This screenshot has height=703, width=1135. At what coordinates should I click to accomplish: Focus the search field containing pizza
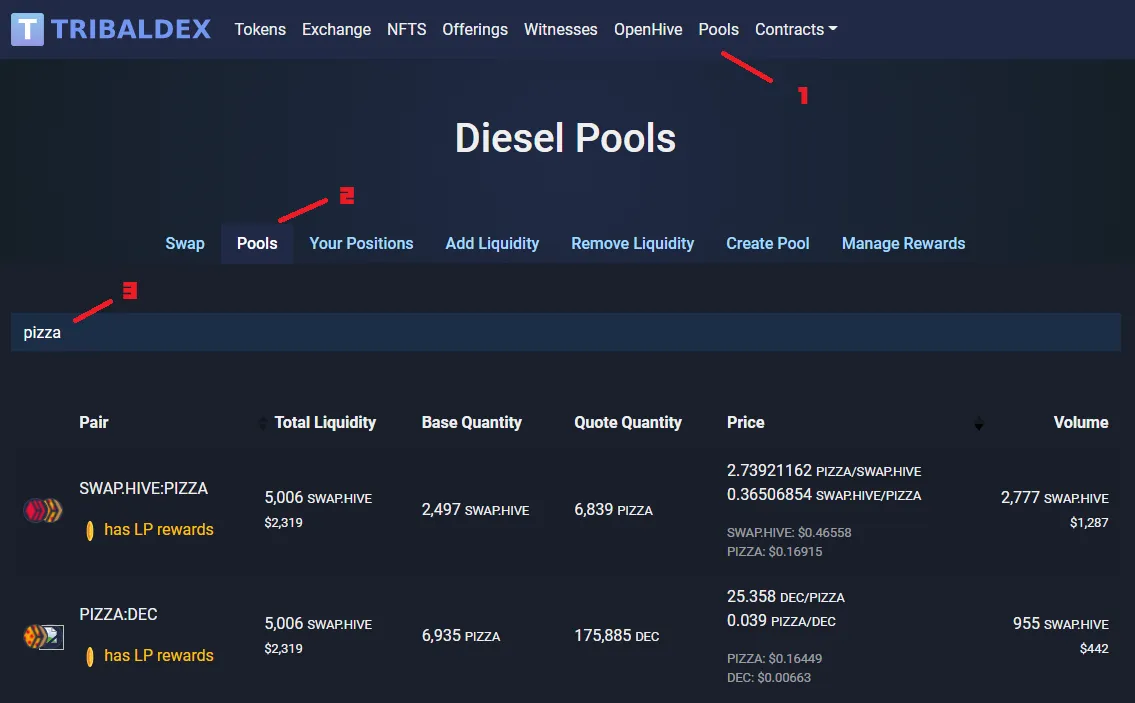[566, 332]
